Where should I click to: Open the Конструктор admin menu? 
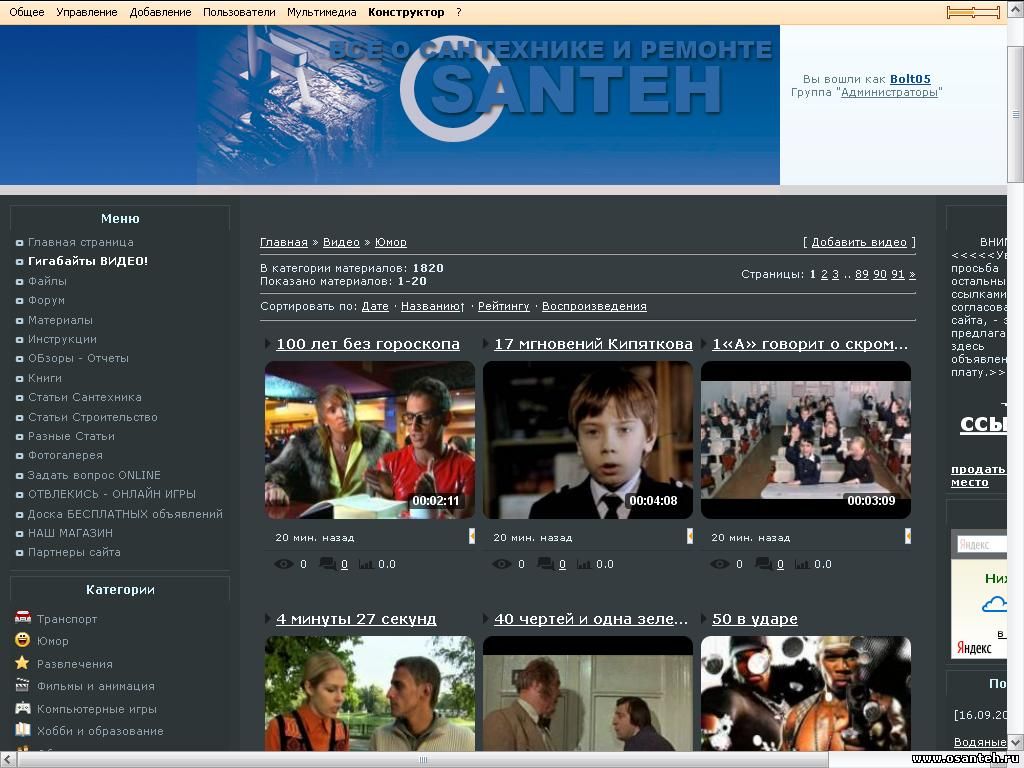tap(406, 12)
